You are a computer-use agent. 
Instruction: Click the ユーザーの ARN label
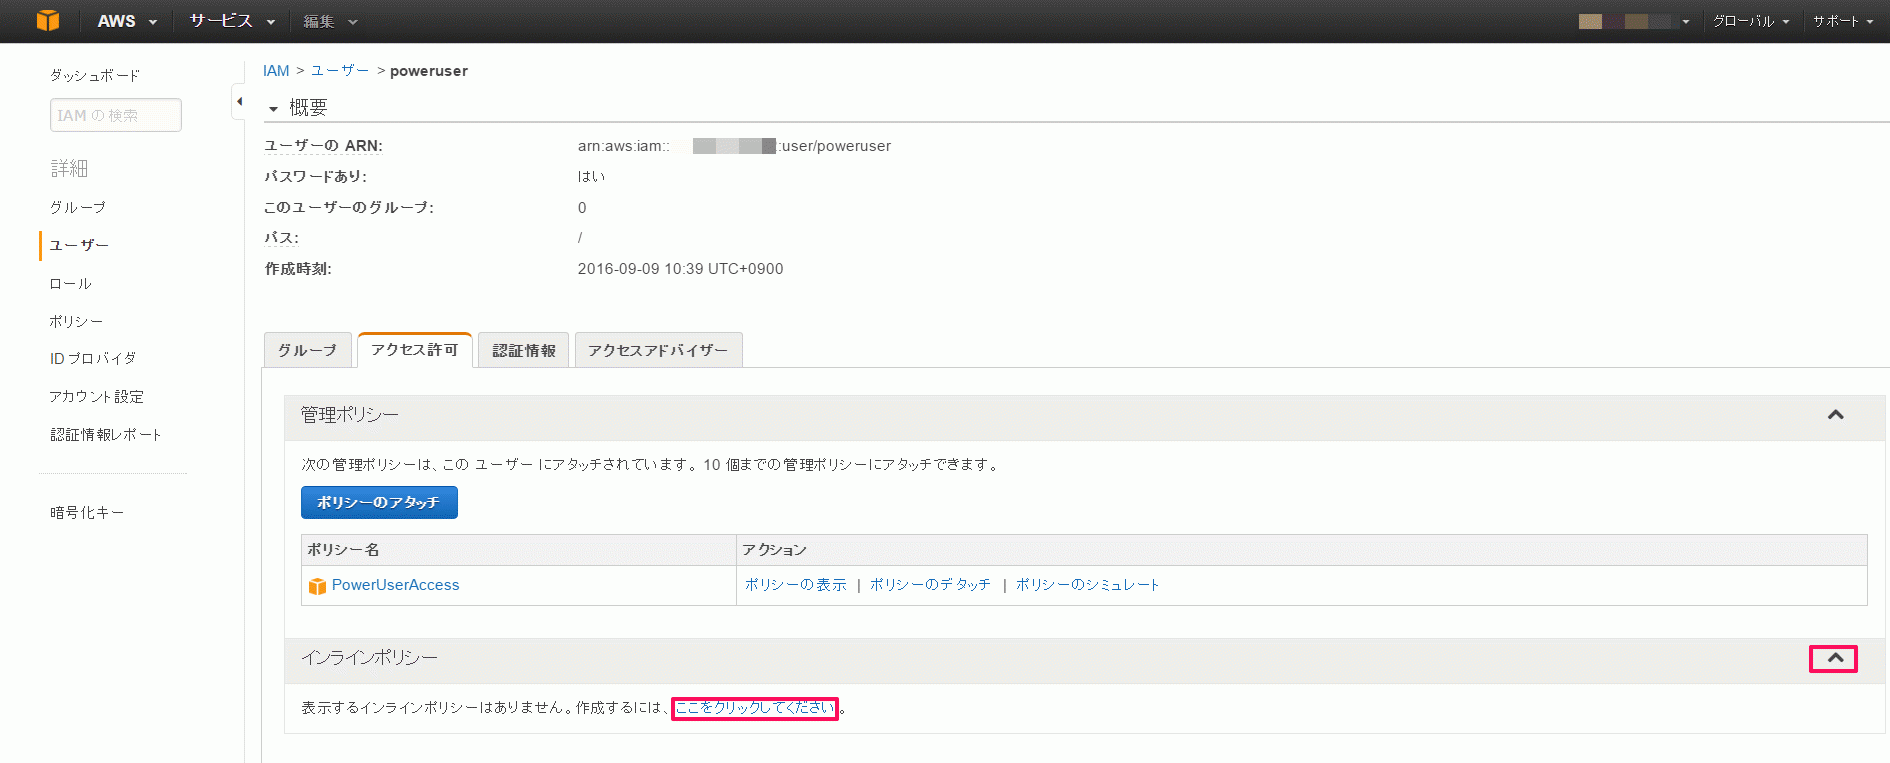point(323,146)
